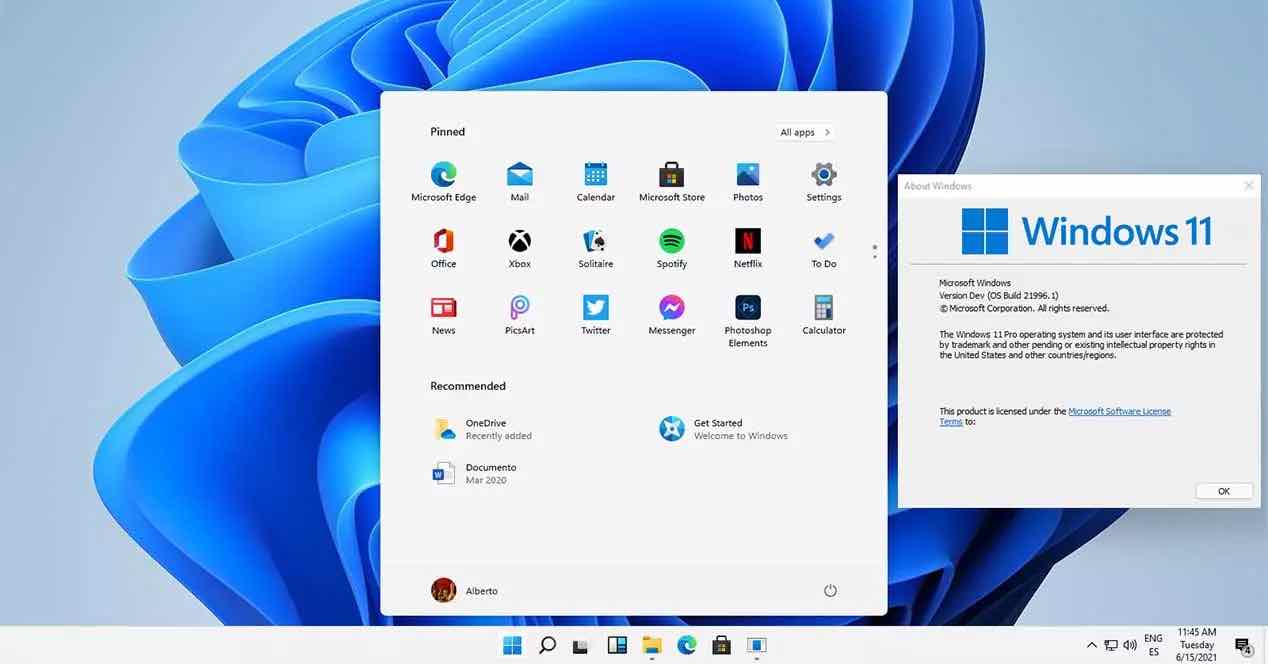The image size is (1268, 664).
Task: Switch to winver window on taskbar
Action: 757,646
